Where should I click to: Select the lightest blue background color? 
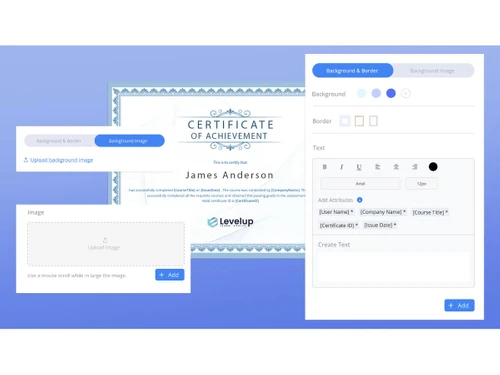coord(361,94)
